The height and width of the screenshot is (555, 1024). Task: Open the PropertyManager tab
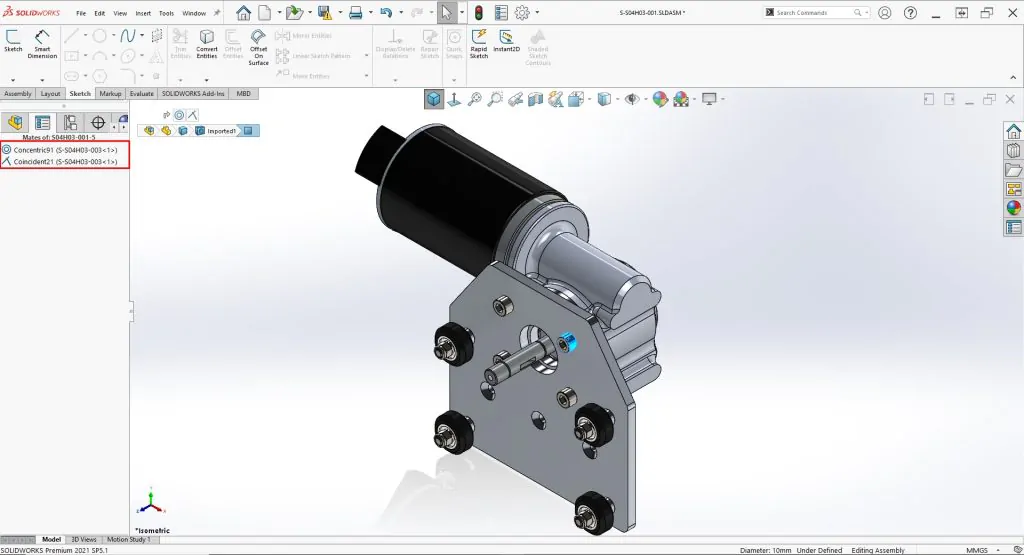click(42, 122)
